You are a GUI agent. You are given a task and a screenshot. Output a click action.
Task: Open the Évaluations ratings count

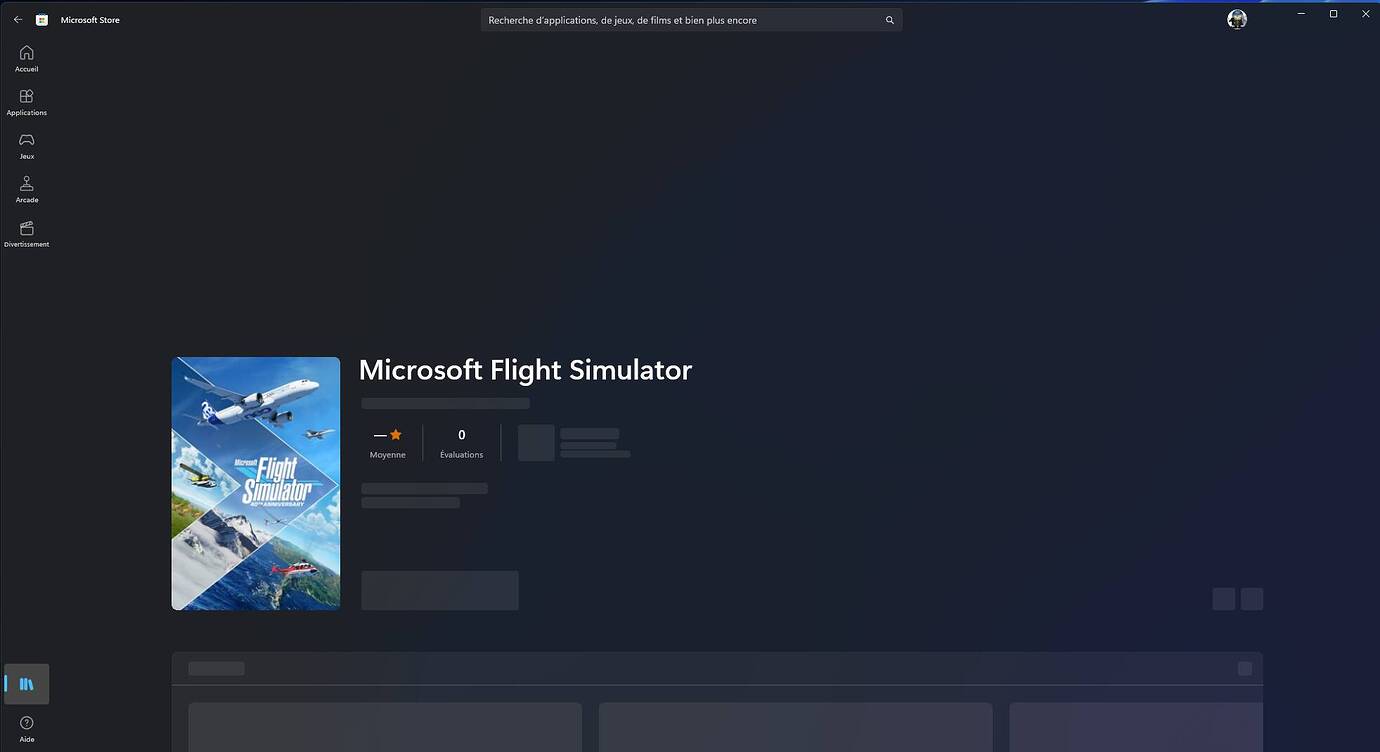click(x=461, y=442)
